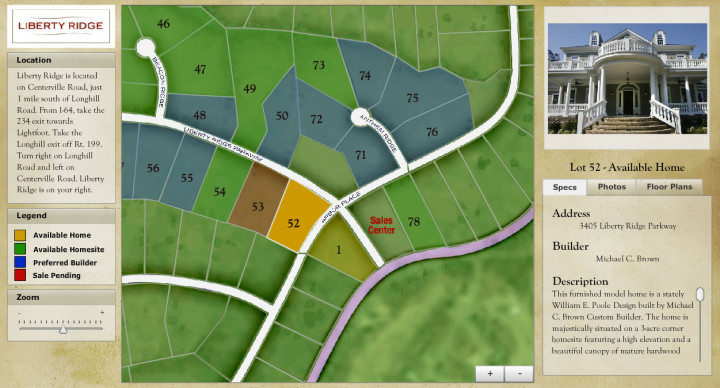Select the Specs tab
The width and height of the screenshot is (720, 388).
[564, 187]
